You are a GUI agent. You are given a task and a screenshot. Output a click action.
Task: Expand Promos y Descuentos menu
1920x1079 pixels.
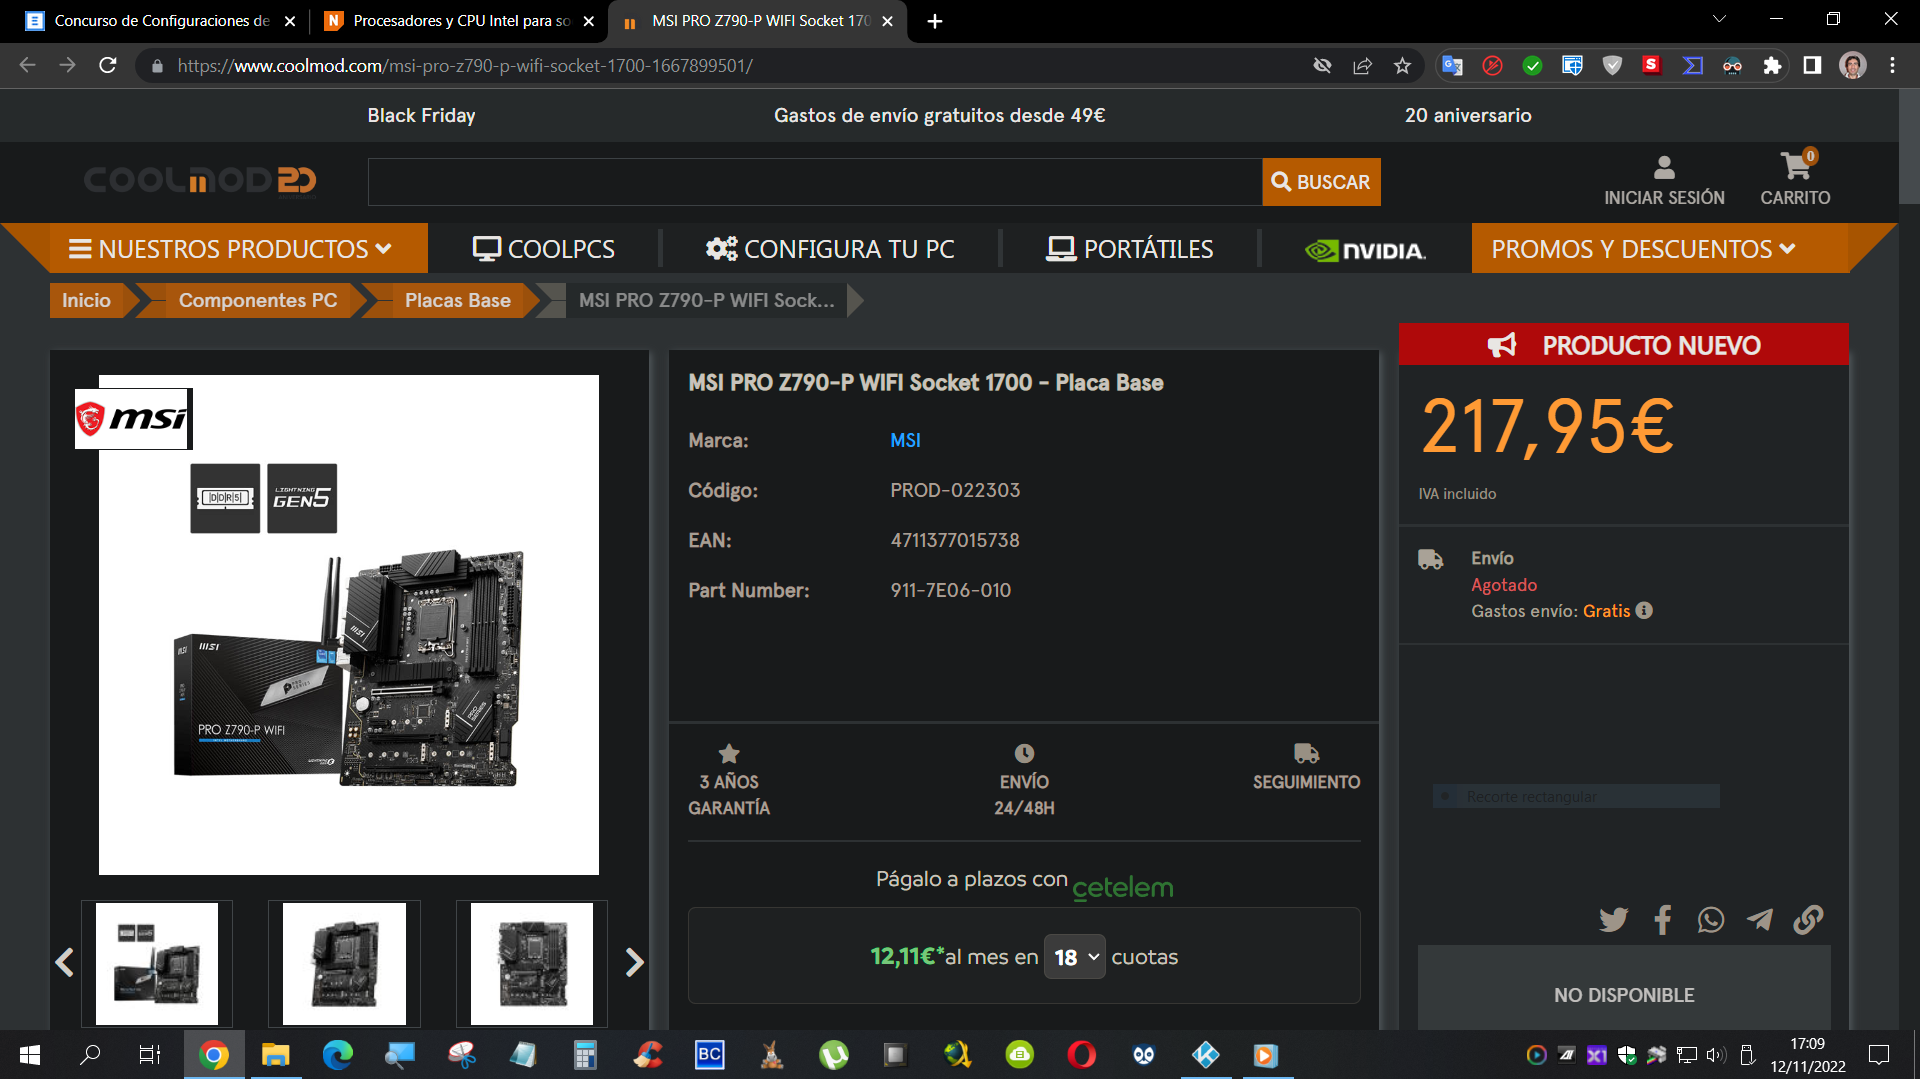1643,249
